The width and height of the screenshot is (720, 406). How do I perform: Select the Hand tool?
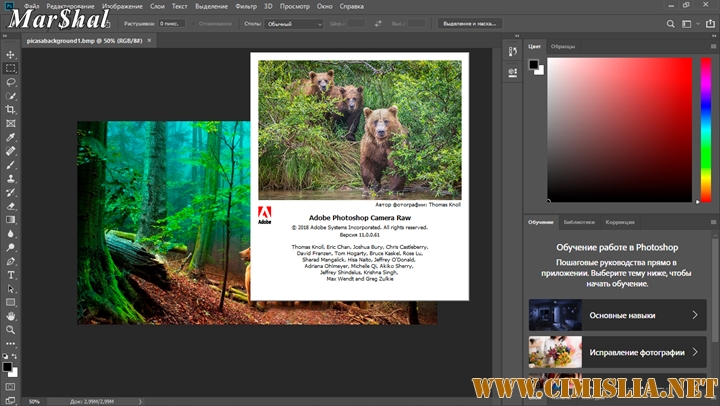pos(11,315)
